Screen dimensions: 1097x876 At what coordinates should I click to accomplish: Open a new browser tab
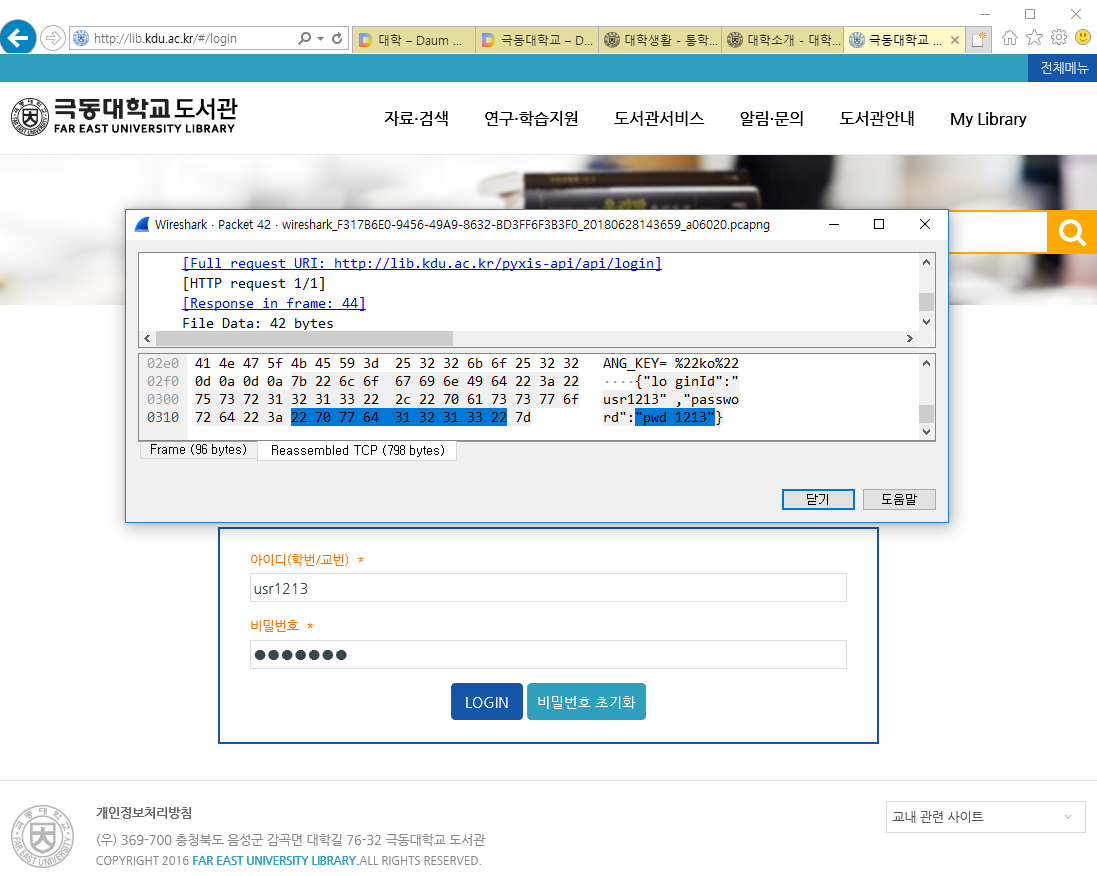coord(978,40)
